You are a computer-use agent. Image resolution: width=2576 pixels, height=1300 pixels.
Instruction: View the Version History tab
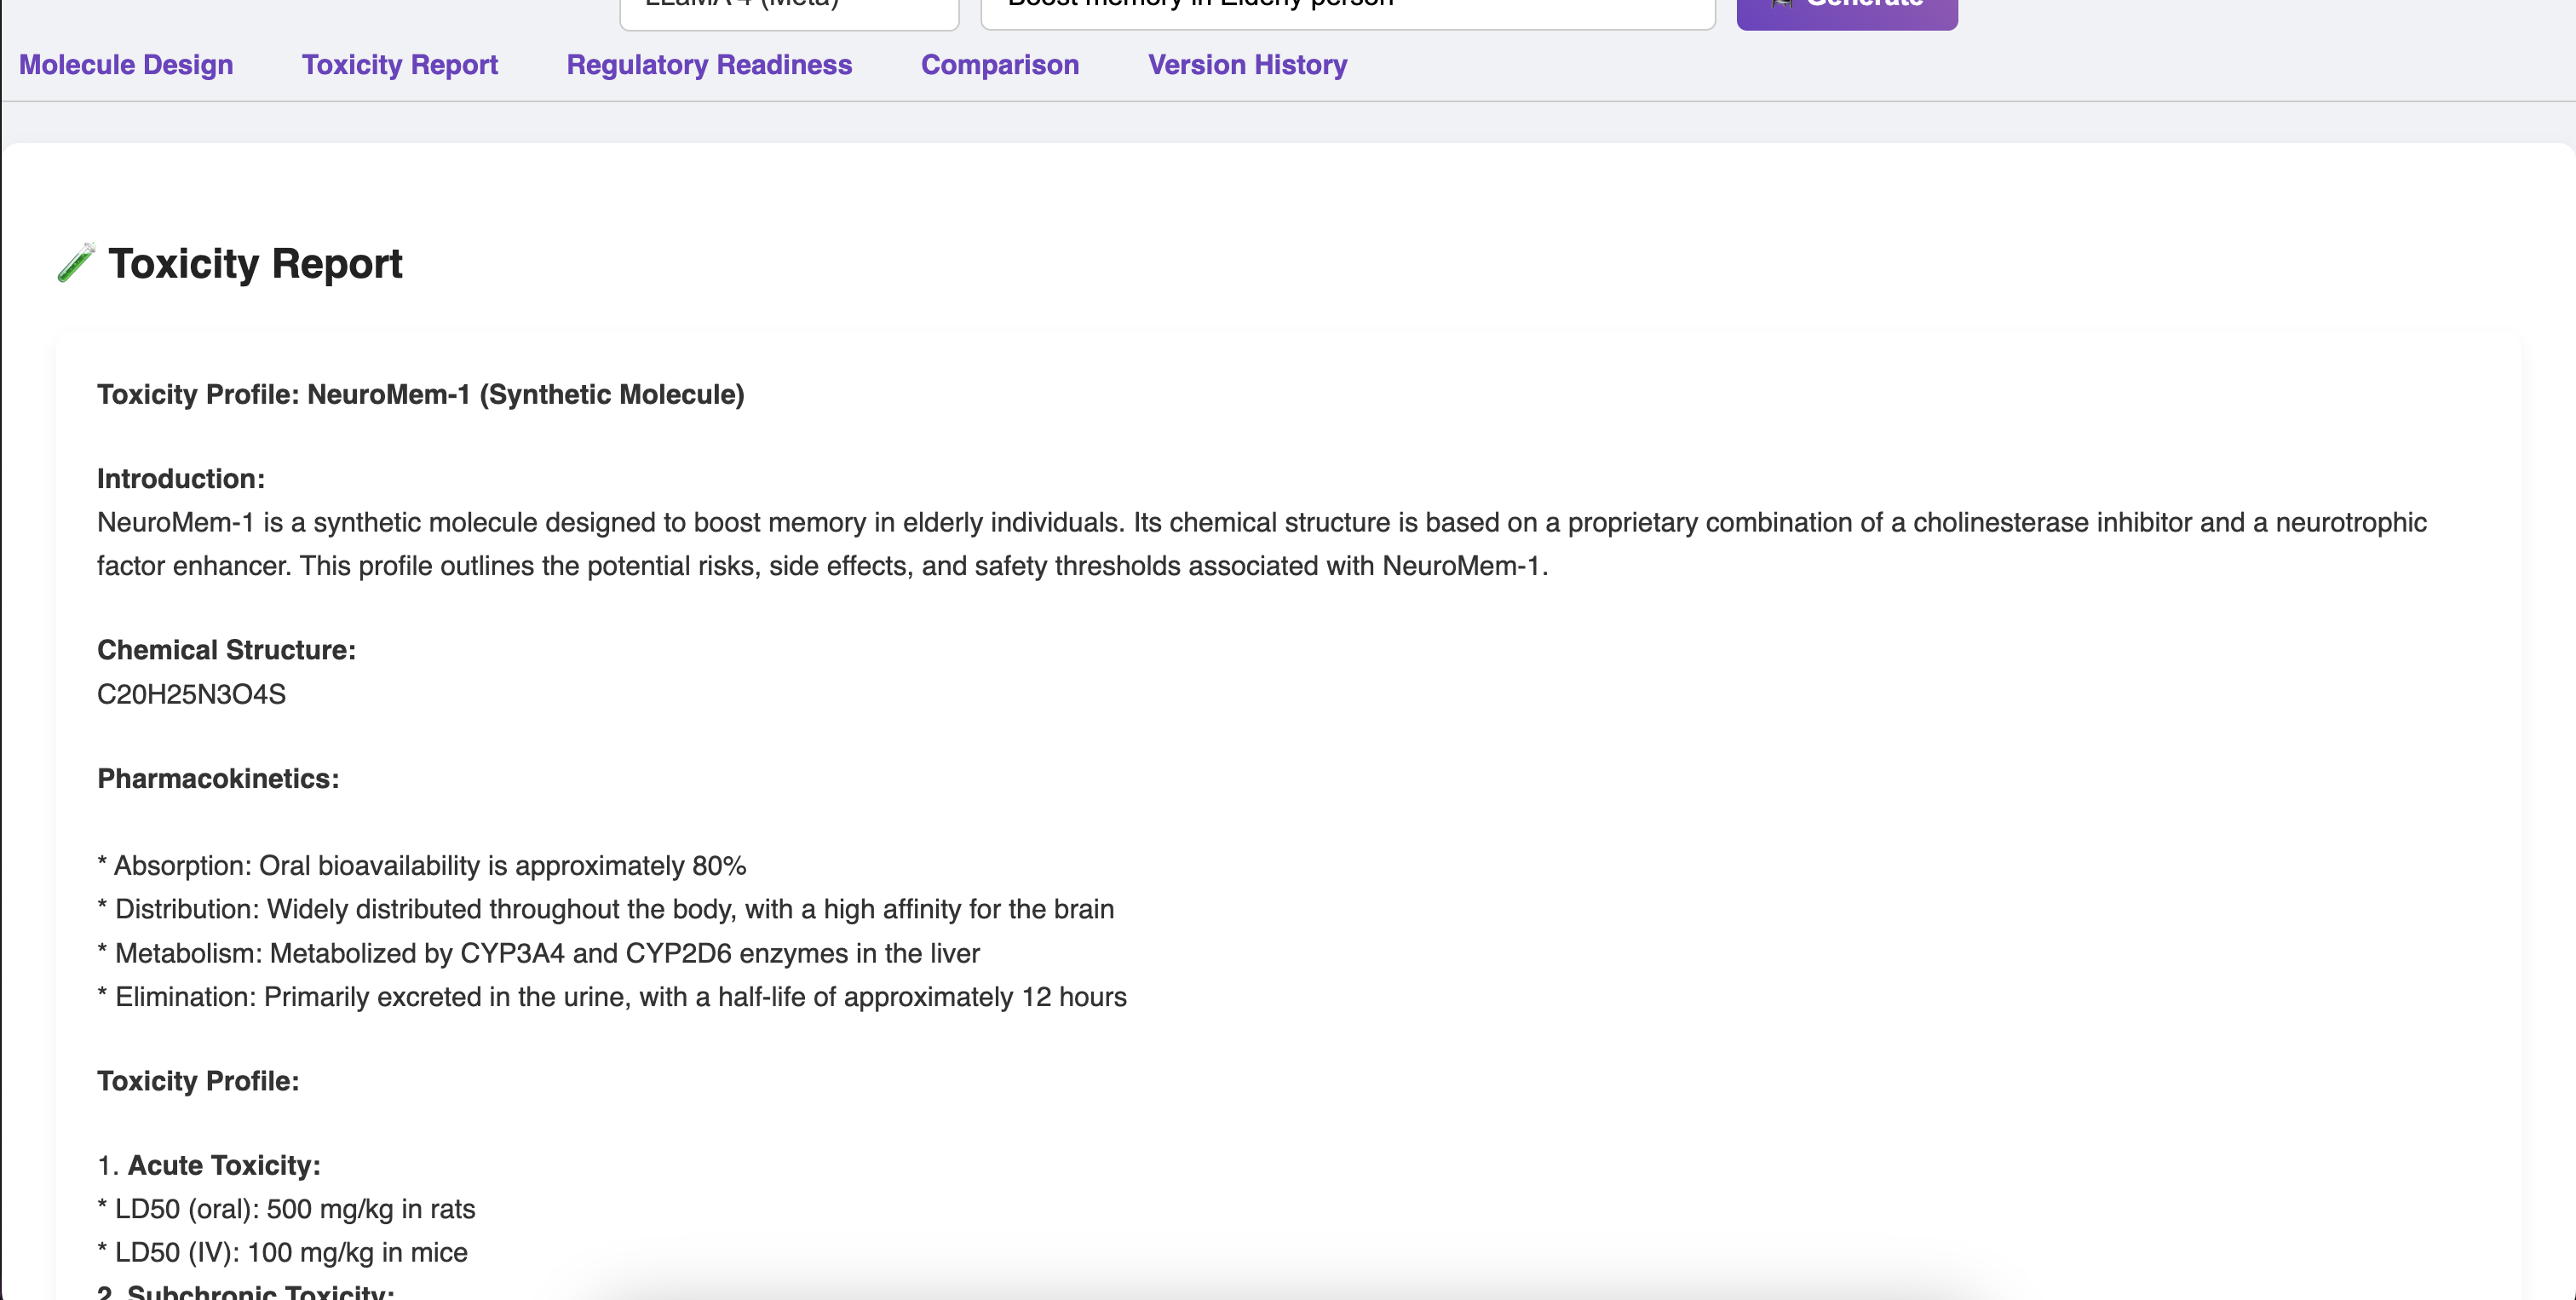pyautogui.click(x=1247, y=65)
